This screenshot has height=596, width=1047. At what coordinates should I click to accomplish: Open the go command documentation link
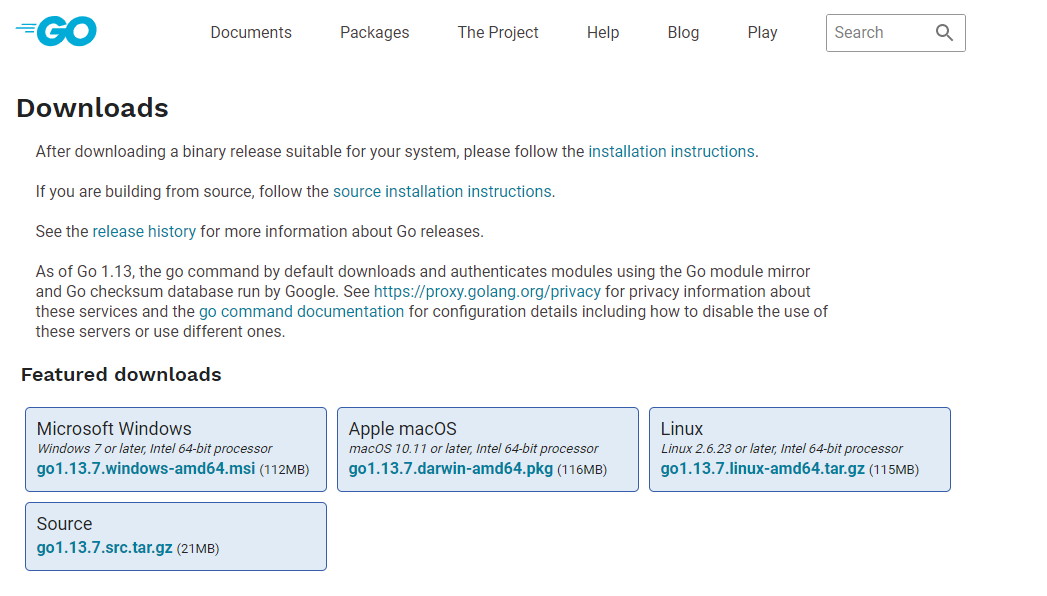(301, 312)
